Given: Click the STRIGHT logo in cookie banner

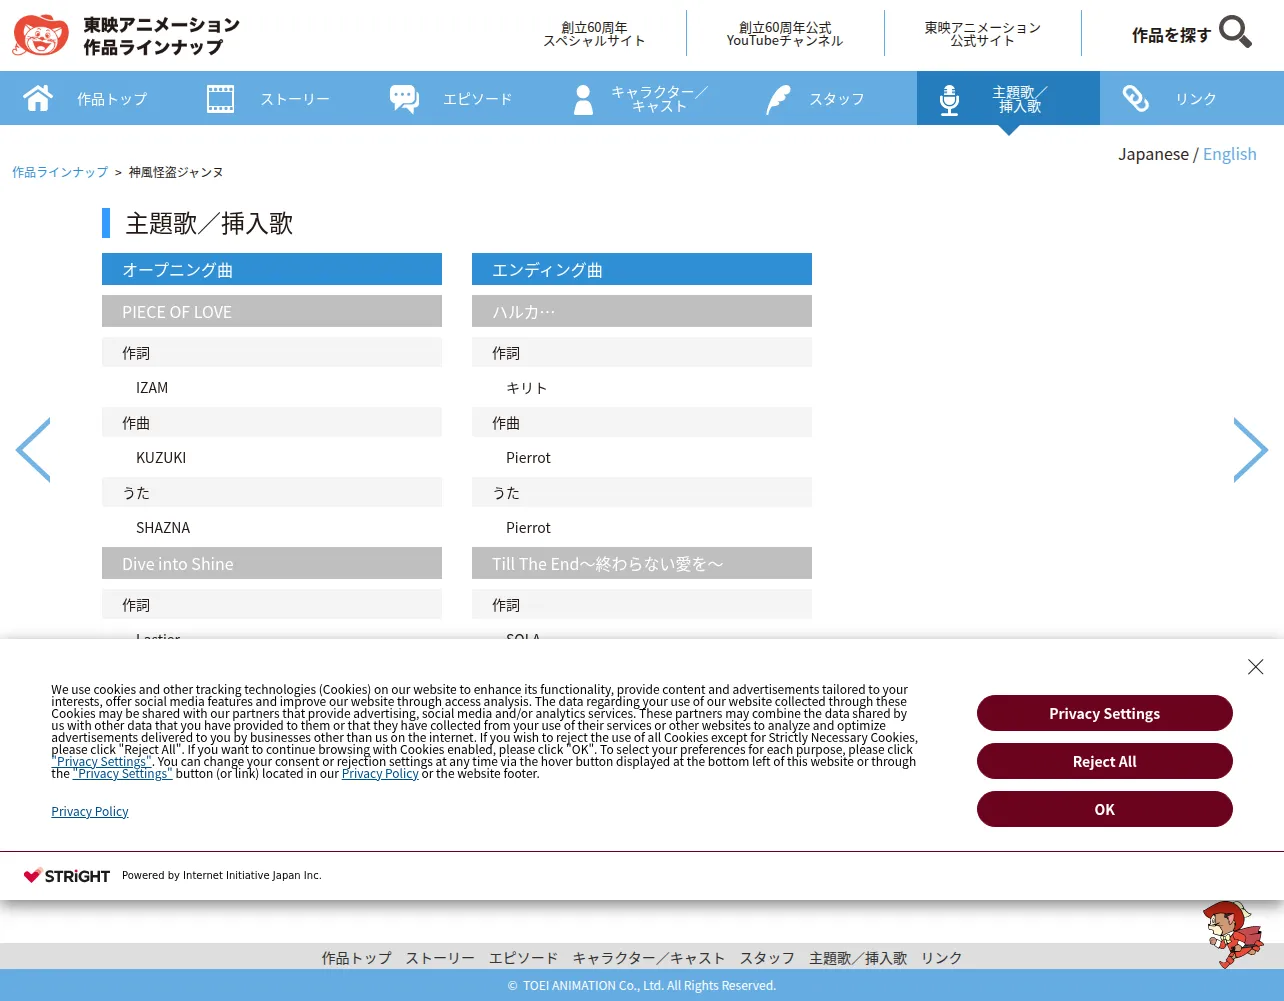Looking at the screenshot, I should click(67, 875).
